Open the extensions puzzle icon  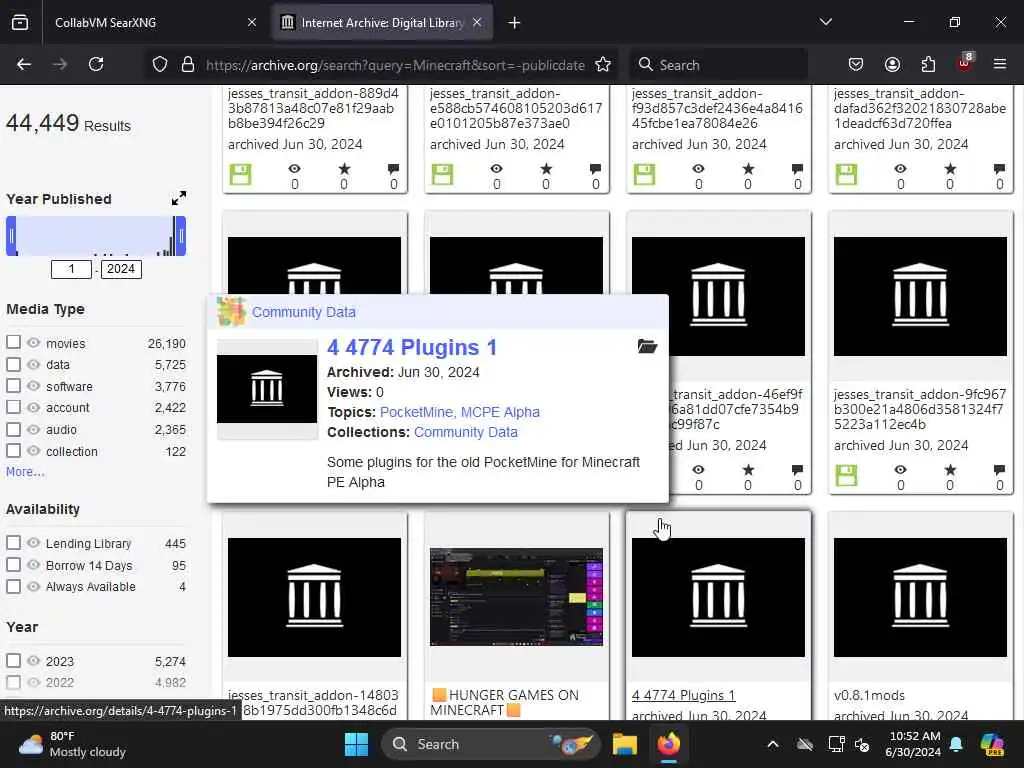tap(928, 64)
